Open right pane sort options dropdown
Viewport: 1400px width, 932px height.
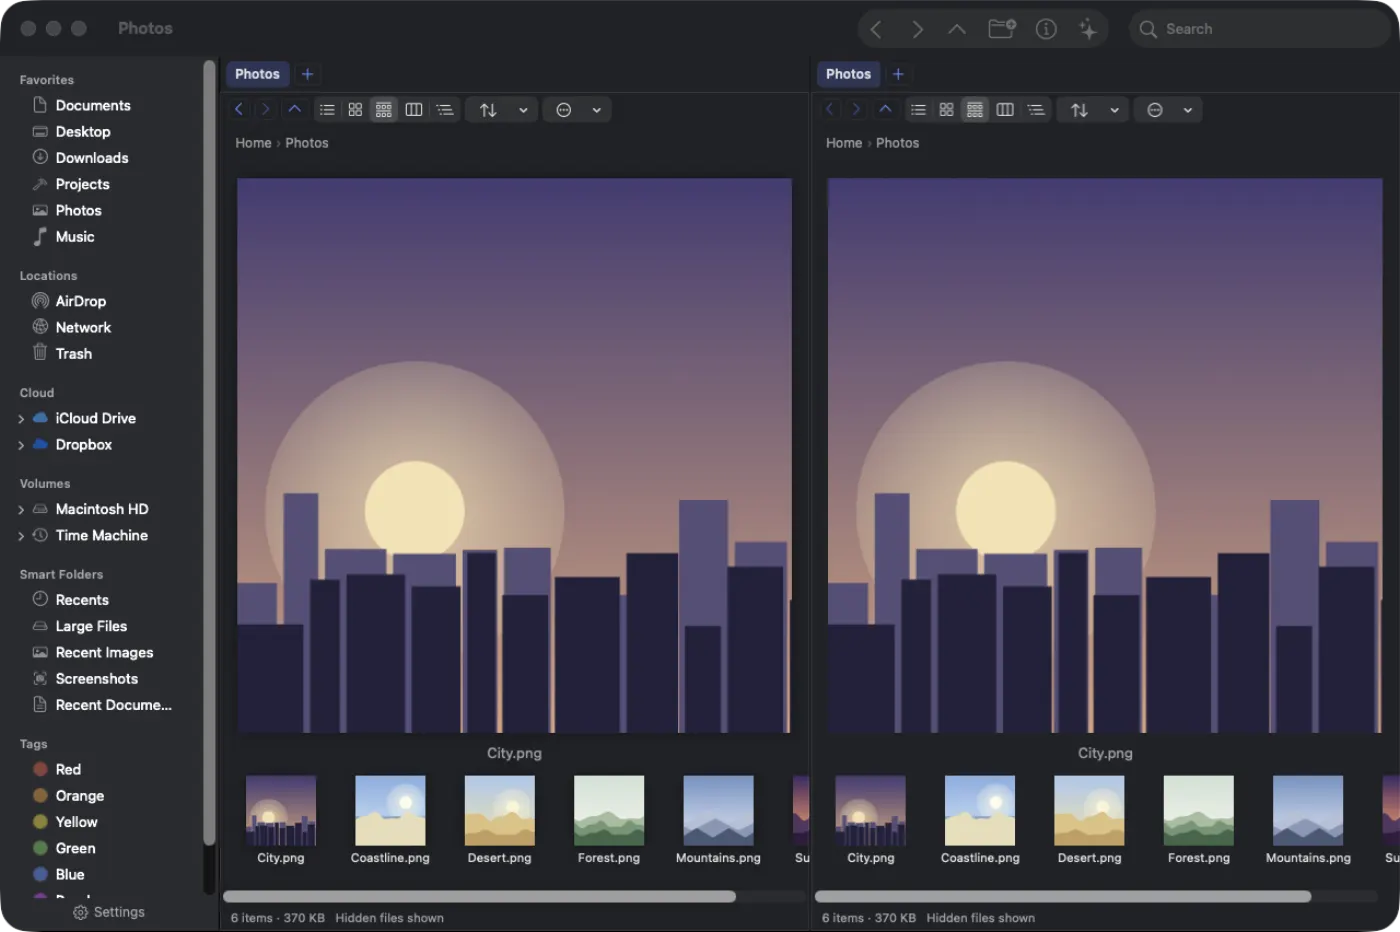click(x=1094, y=110)
